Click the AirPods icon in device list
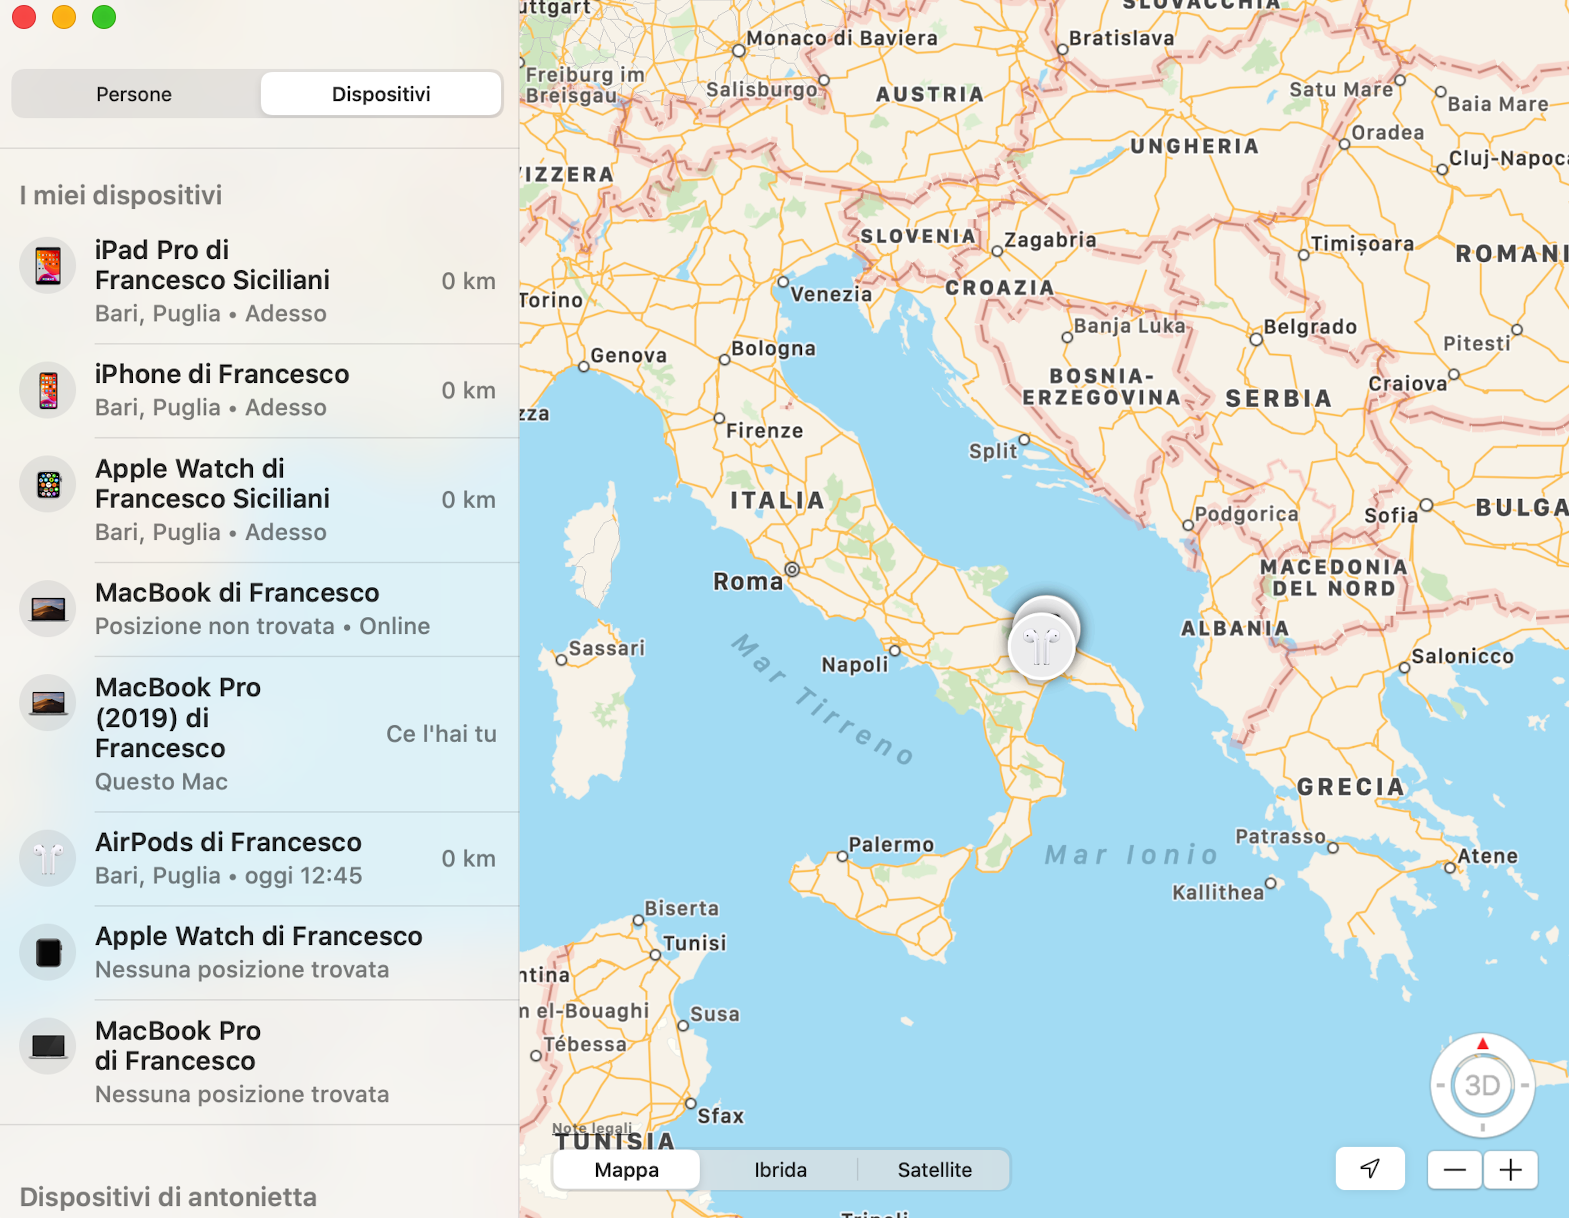 click(x=48, y=858)
